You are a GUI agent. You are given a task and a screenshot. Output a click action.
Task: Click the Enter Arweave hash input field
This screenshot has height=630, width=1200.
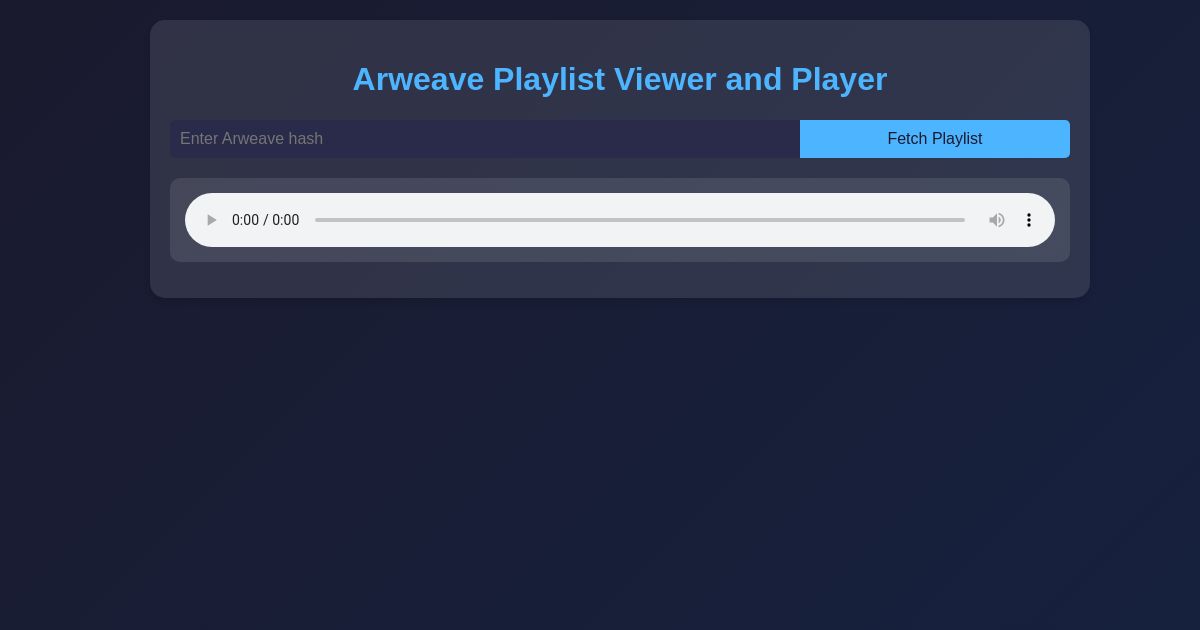[485, 139]
